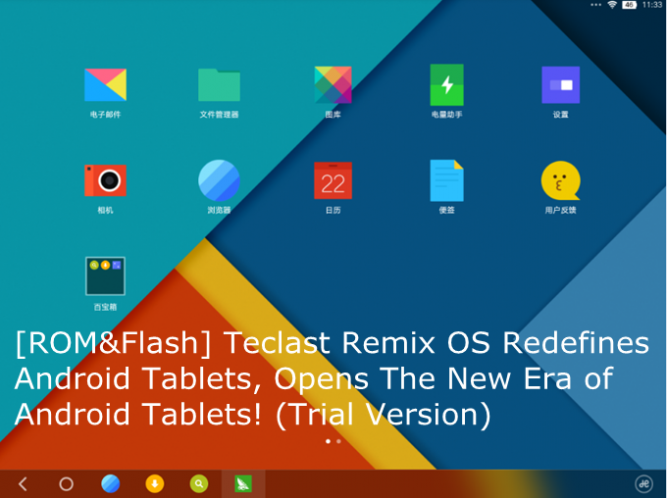This screenshot has width=667, height=498.
Task: Open the 文件管理器 file manager
Action: click(219, 85)
